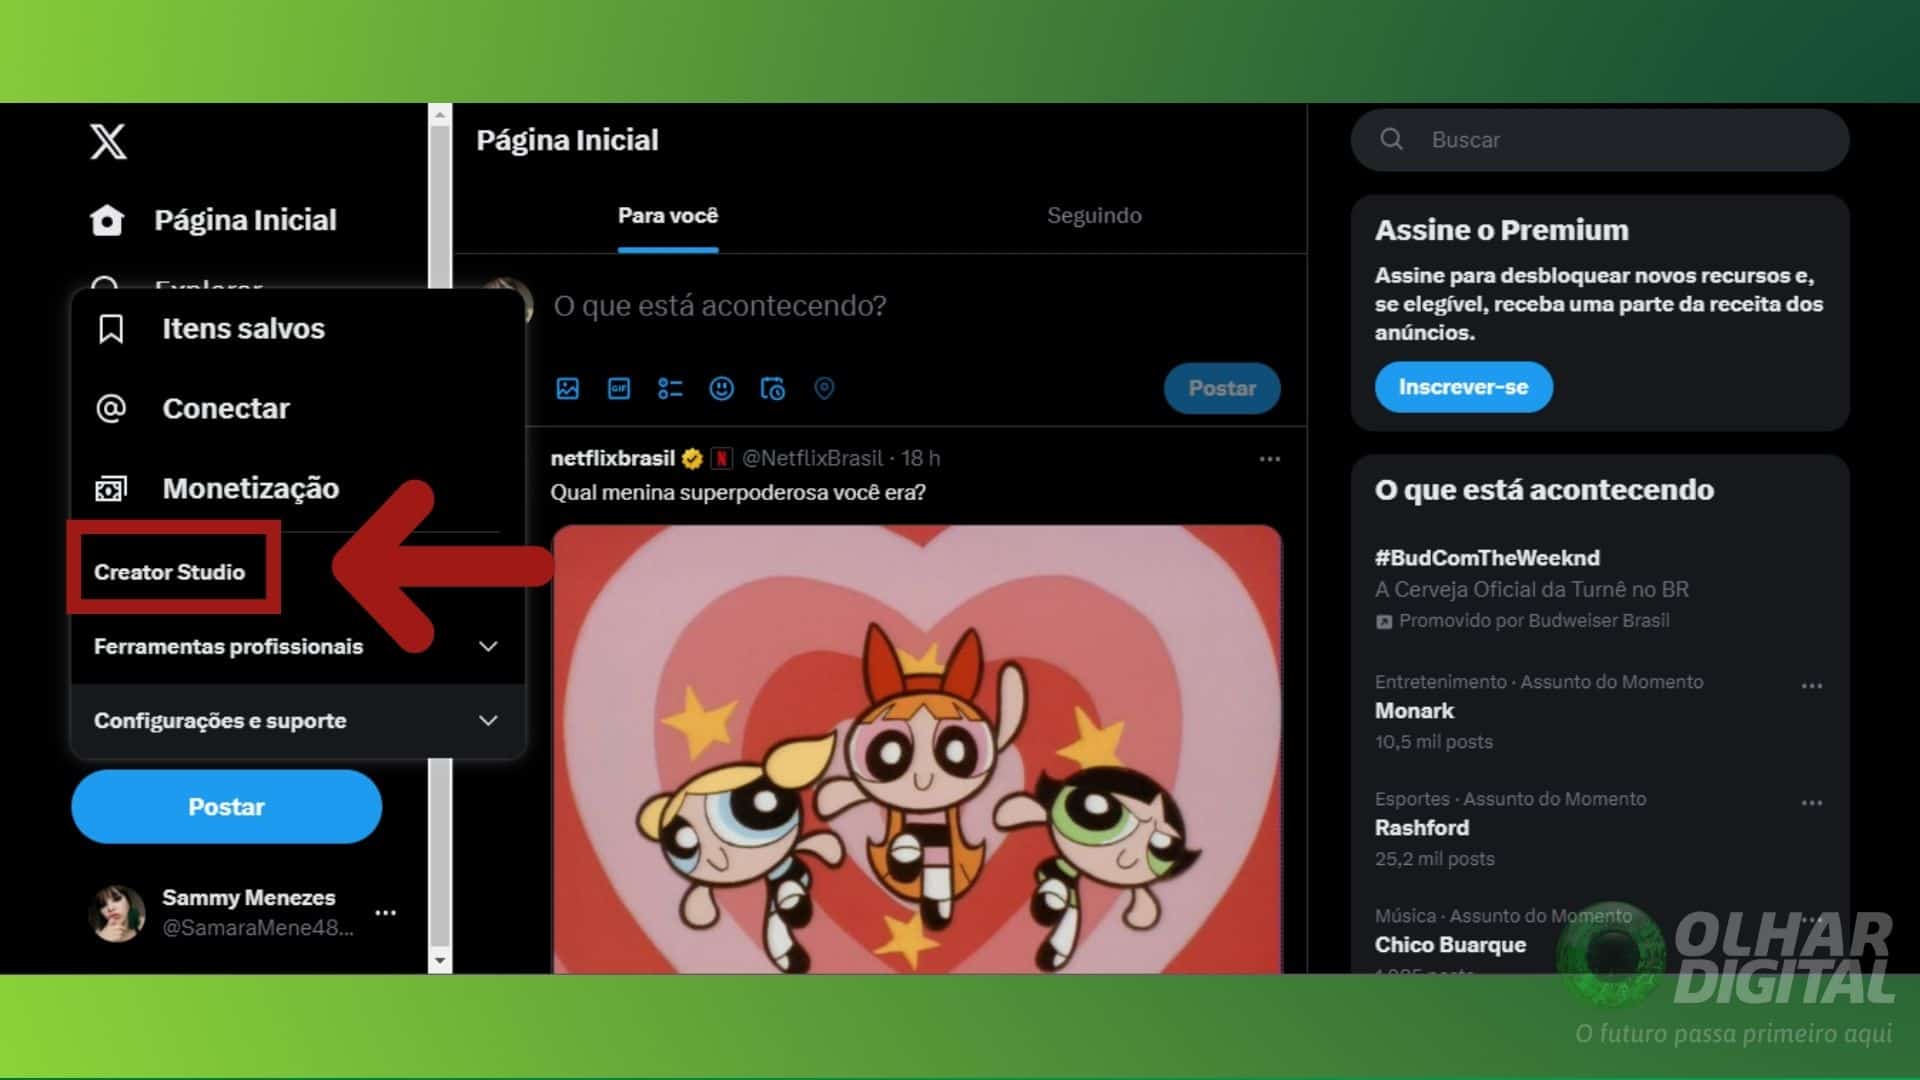The width and height of the screenshot is (1920, 1080).
Task: Click the X logo icon
Action: coord(108,141)
